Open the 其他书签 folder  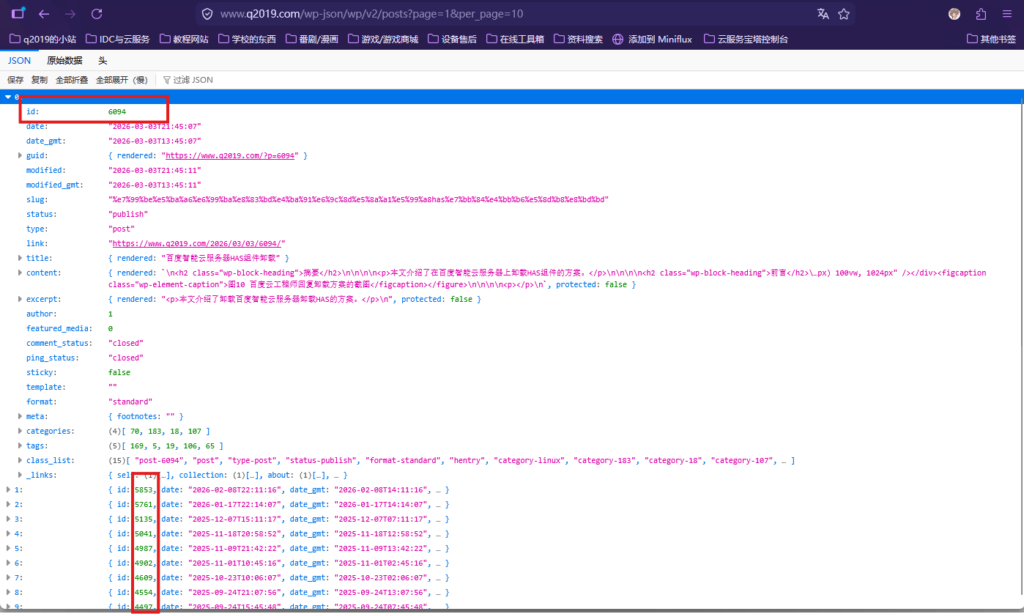point(994,38)
